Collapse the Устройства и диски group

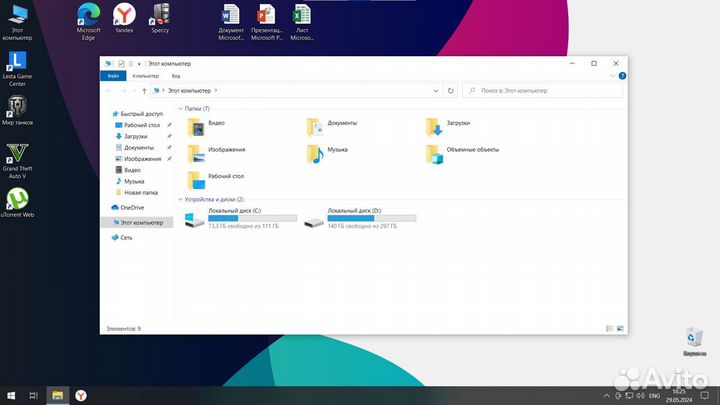click(x=180, y=199)
